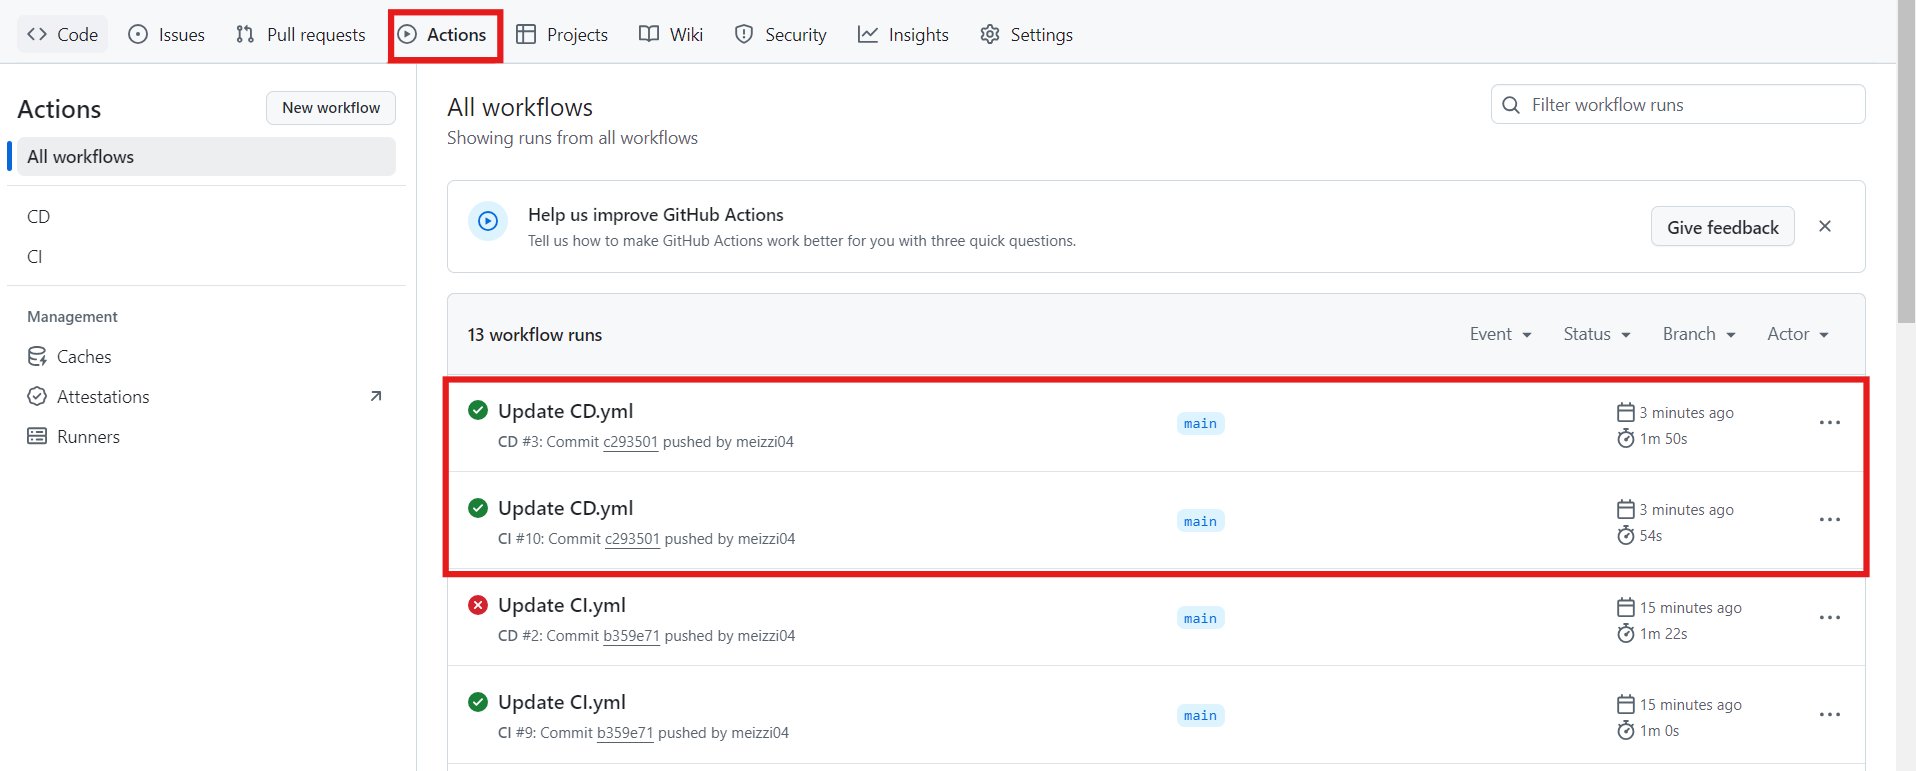
Task: Switch to the Security tab
Action: coord(781,34)
